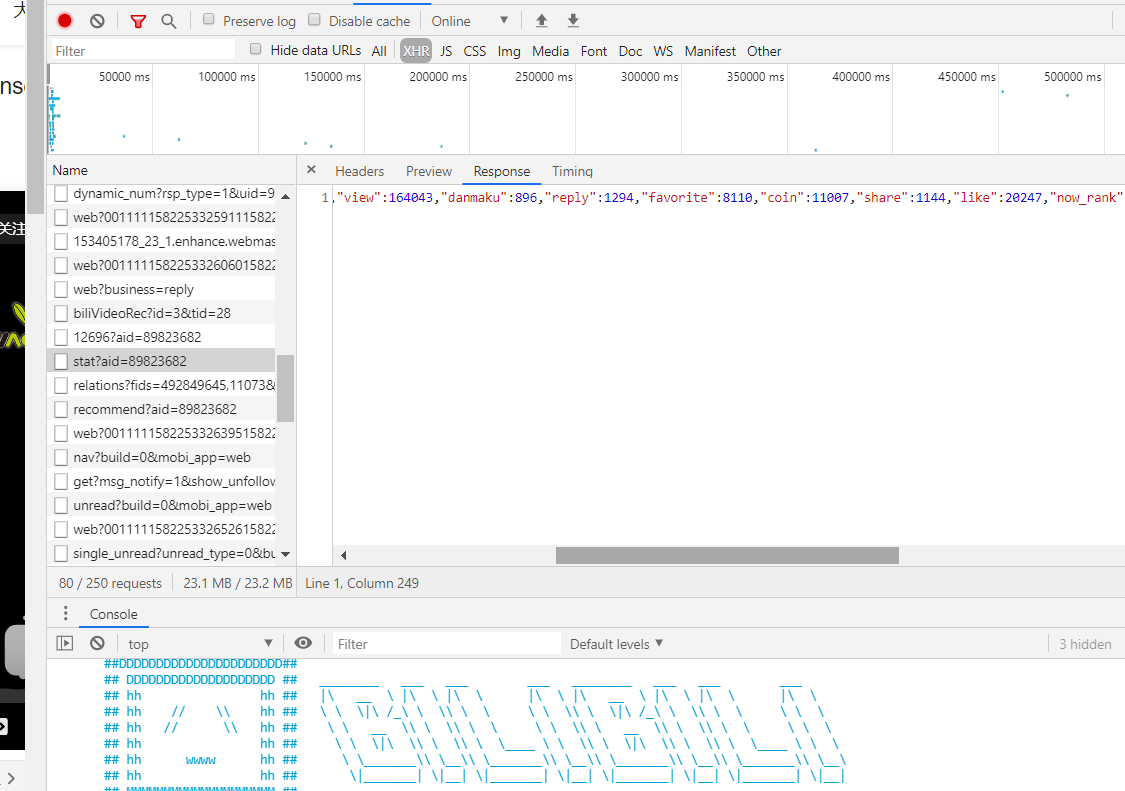Image resolution: width=1125 pixels, height=791 pixels.
Task: Tick checkbox beside biliVideoRec?id=3&tid=28 request
Action: pyautogui.click(x=61, y=313)
